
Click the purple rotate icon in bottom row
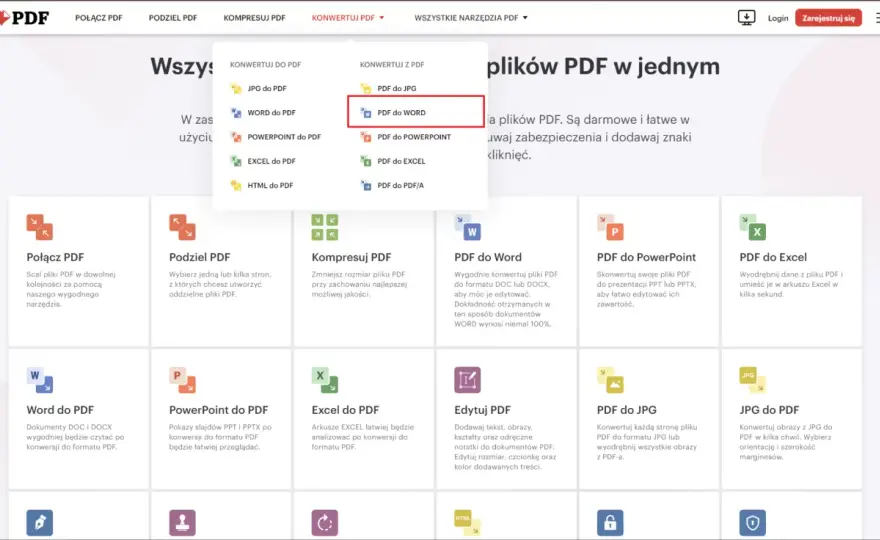(325, 523)
